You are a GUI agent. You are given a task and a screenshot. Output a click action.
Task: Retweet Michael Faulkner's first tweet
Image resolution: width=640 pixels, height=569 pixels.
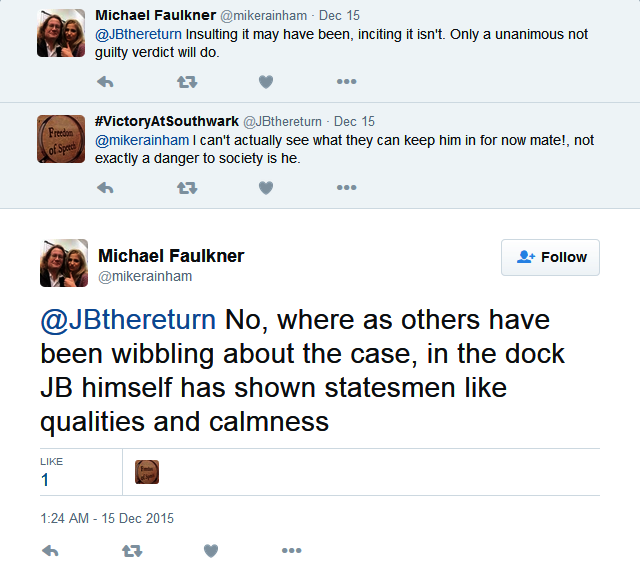tap(186, 82)
